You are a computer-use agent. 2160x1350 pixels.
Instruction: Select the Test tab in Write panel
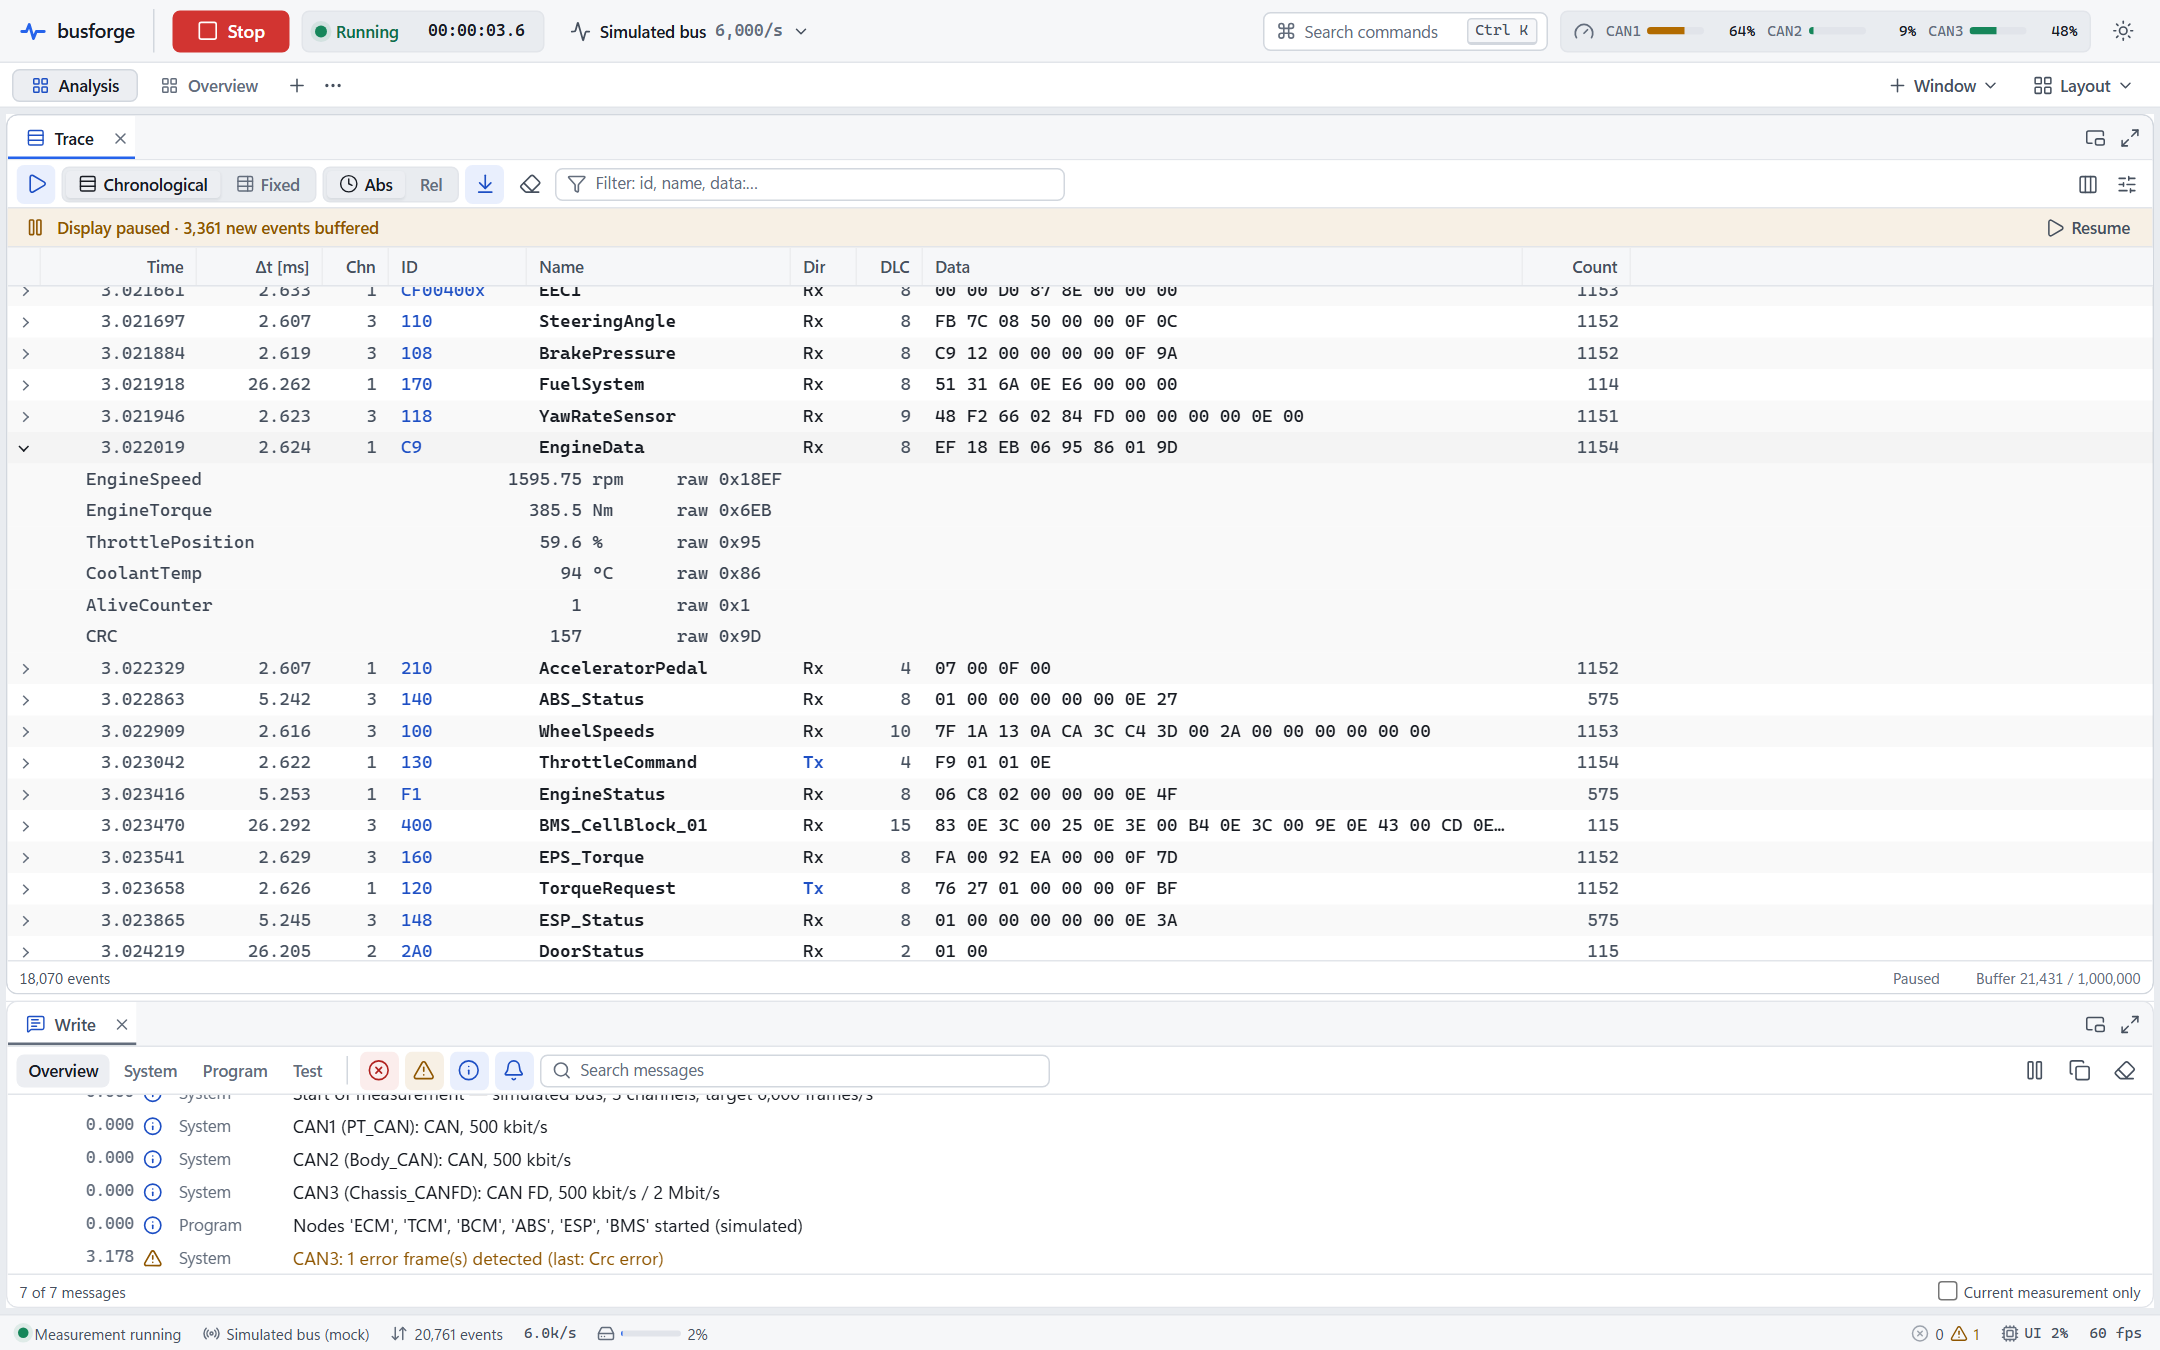pyautogui.click(x=307, y=1071)
